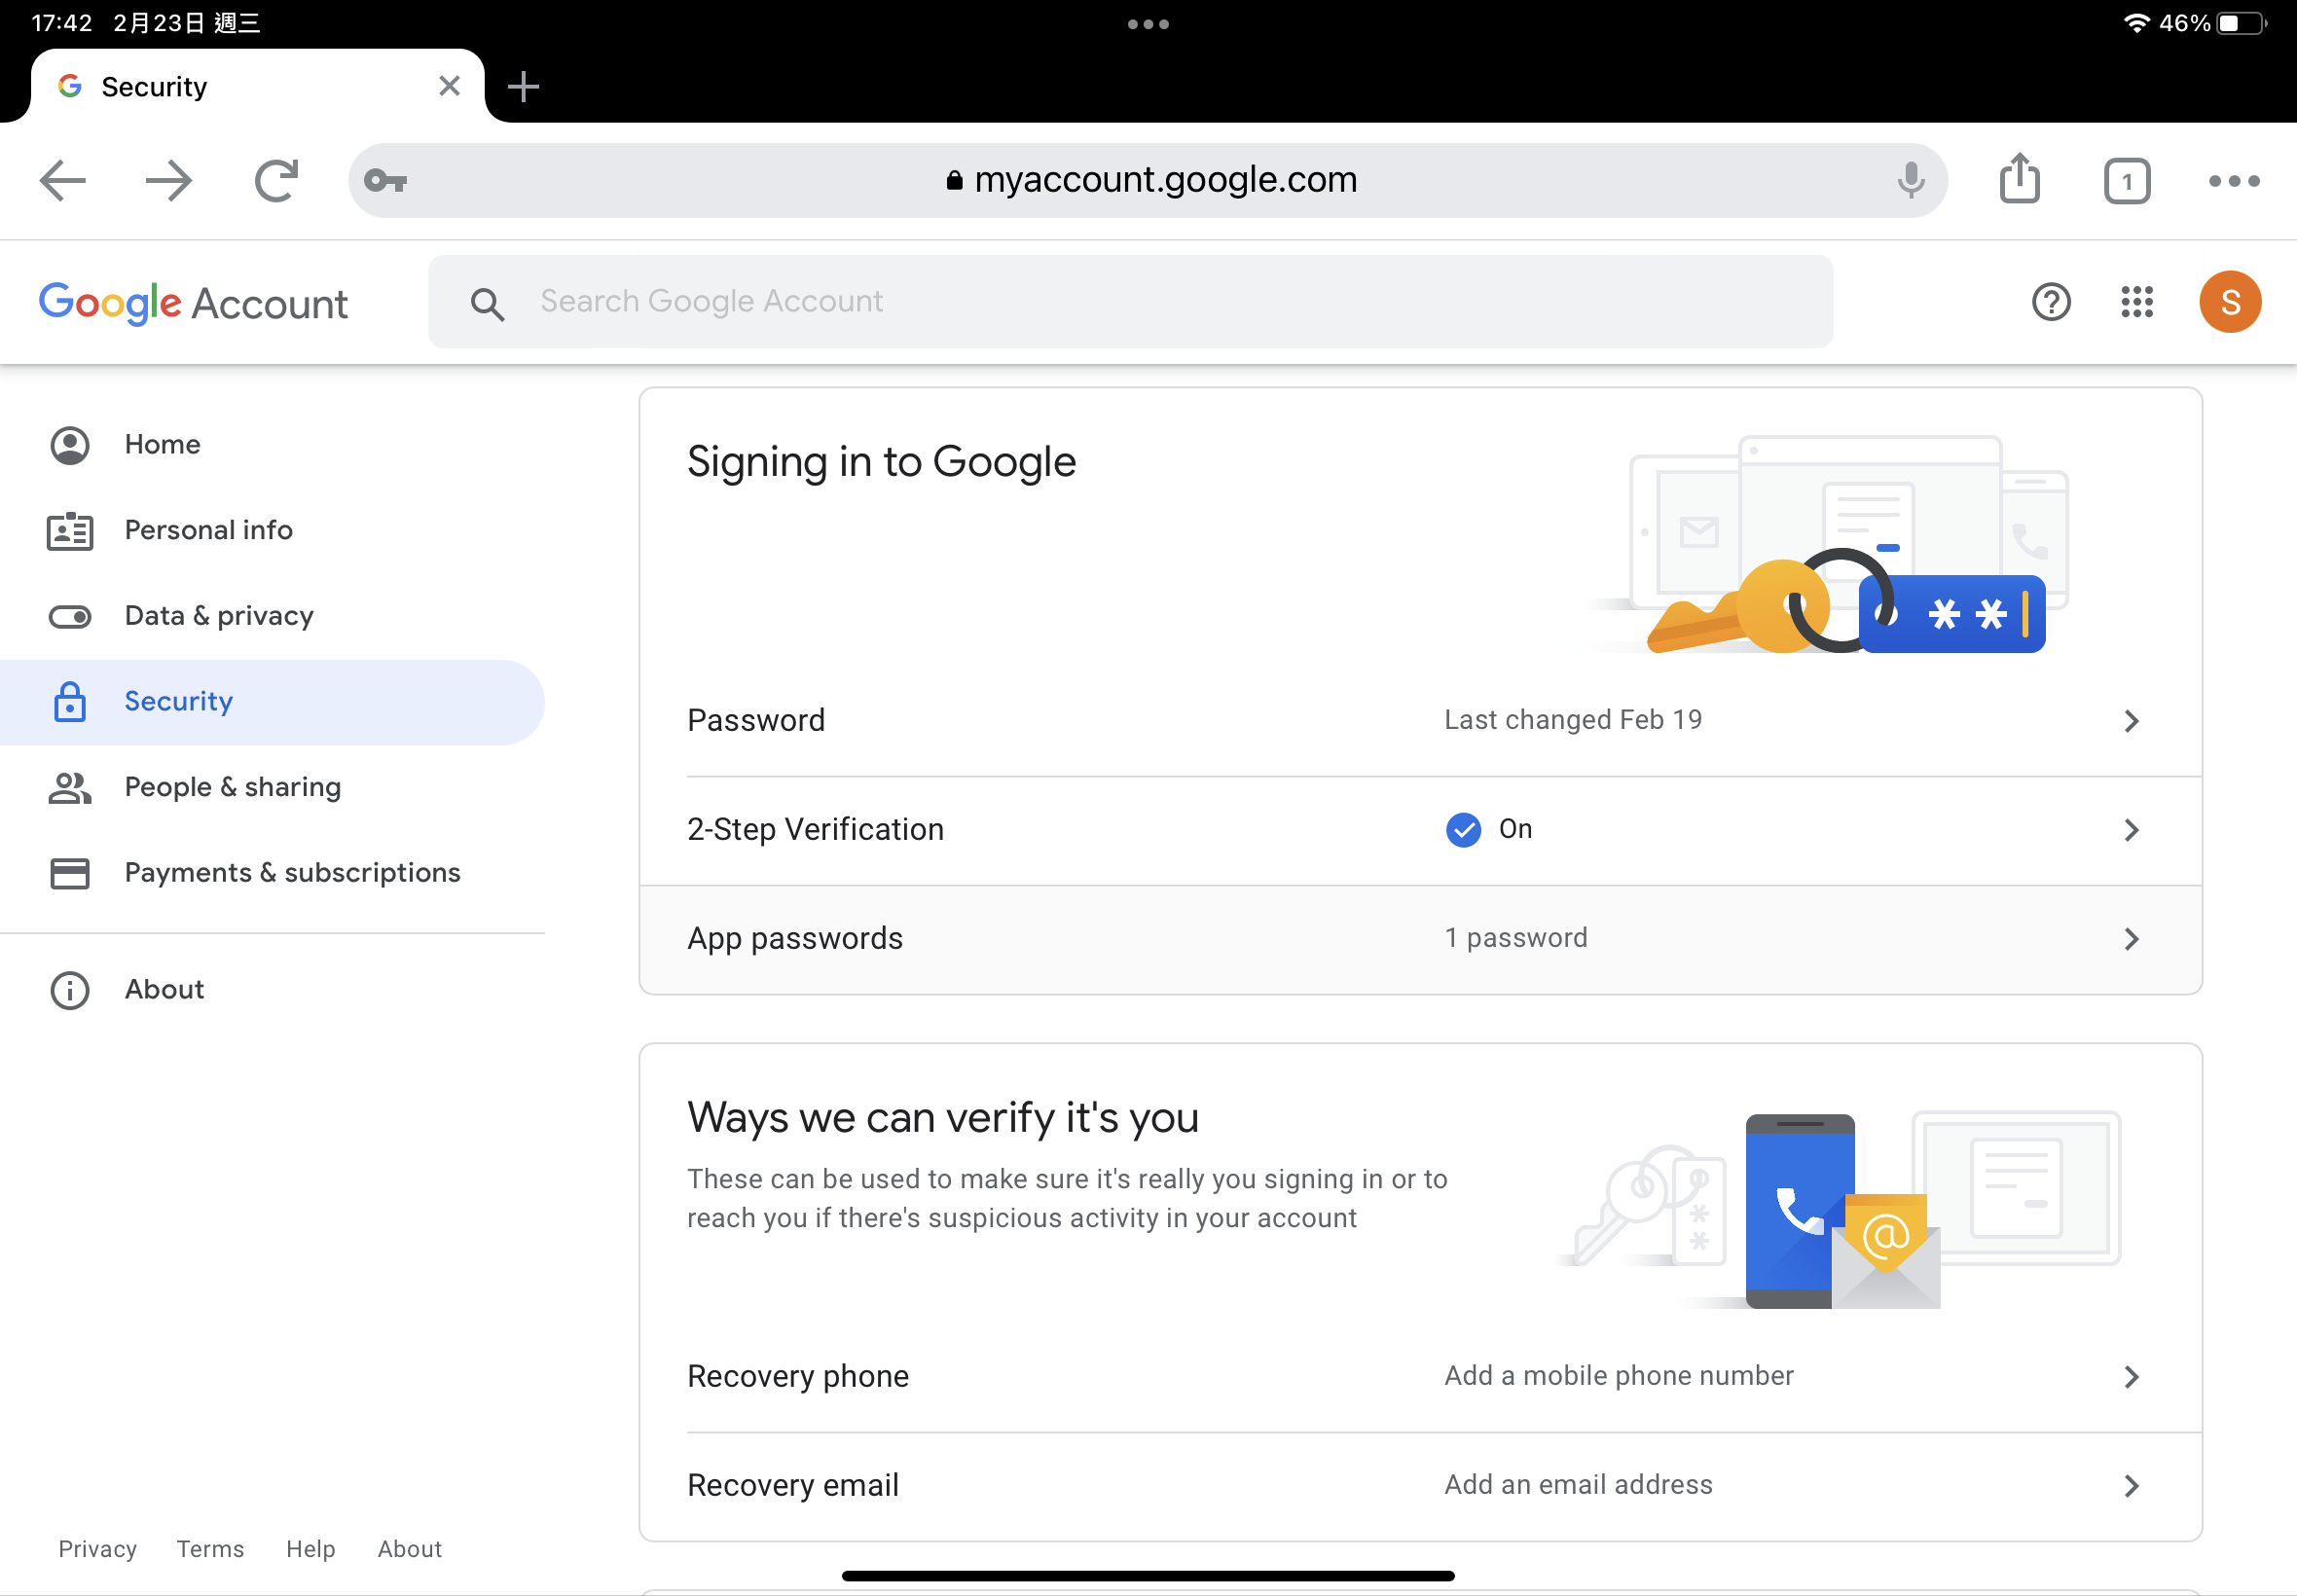The height and width of the screenshot is (1596, 2297).
Task: Click the Terms footer link
Action: click(x=210, y=1549)
